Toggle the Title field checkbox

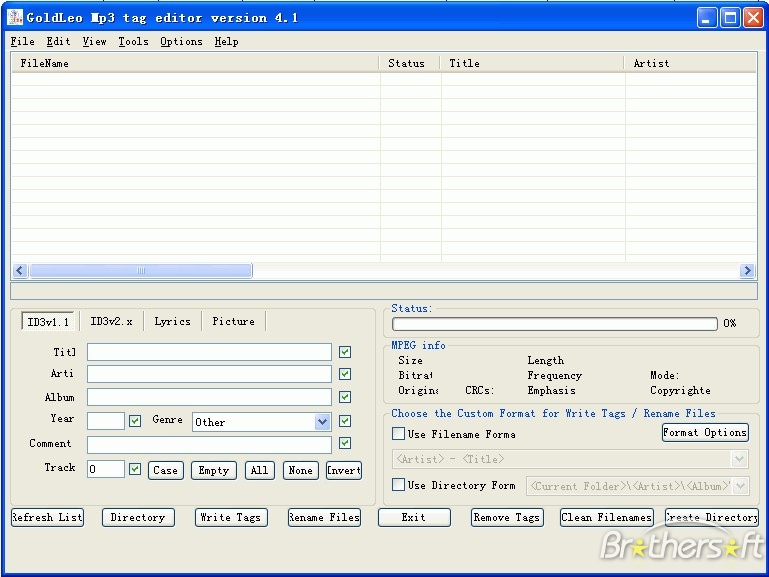point(345,352)
